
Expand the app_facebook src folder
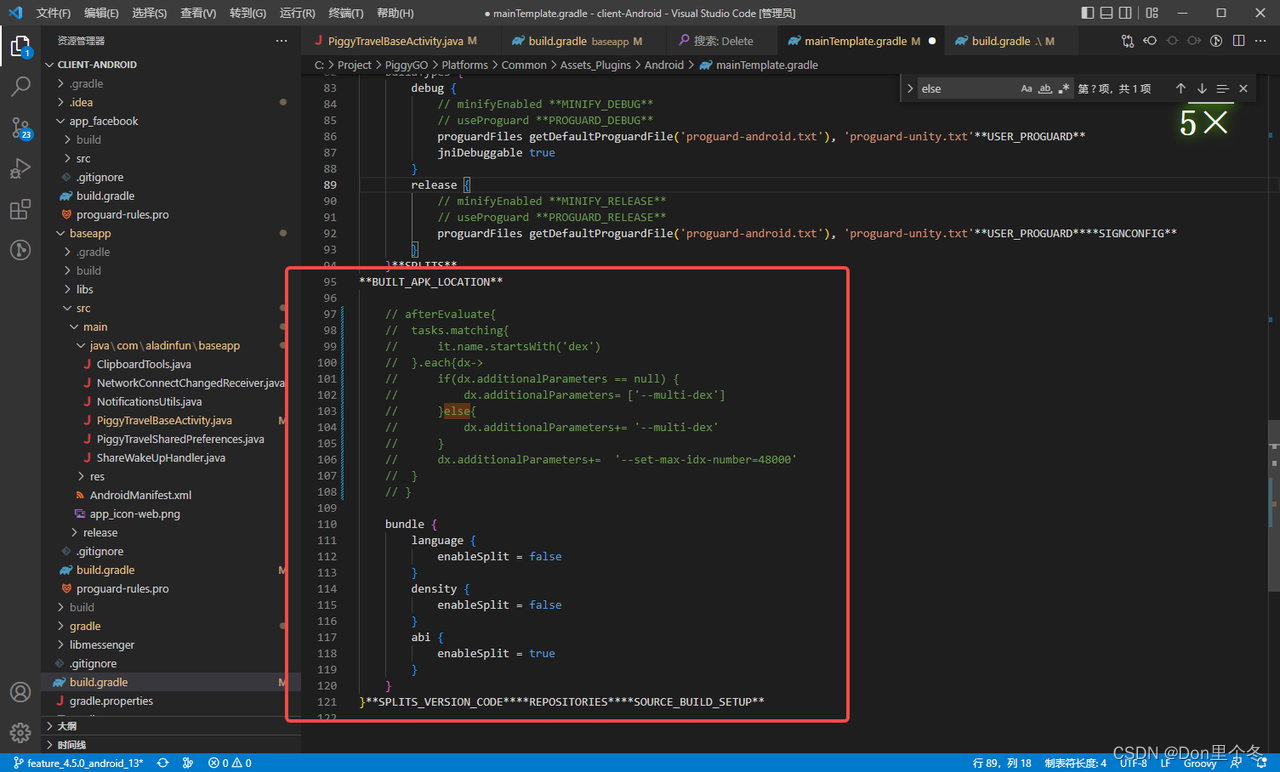pos(83,158)
